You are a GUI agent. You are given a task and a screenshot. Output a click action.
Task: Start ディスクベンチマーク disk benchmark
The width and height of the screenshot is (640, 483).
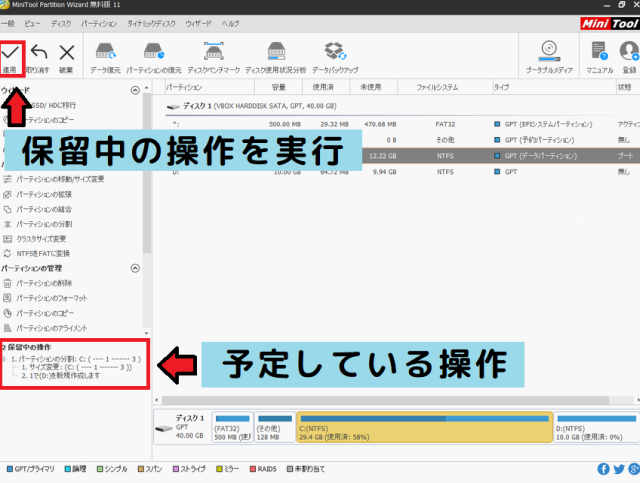[x=213, y=58]
